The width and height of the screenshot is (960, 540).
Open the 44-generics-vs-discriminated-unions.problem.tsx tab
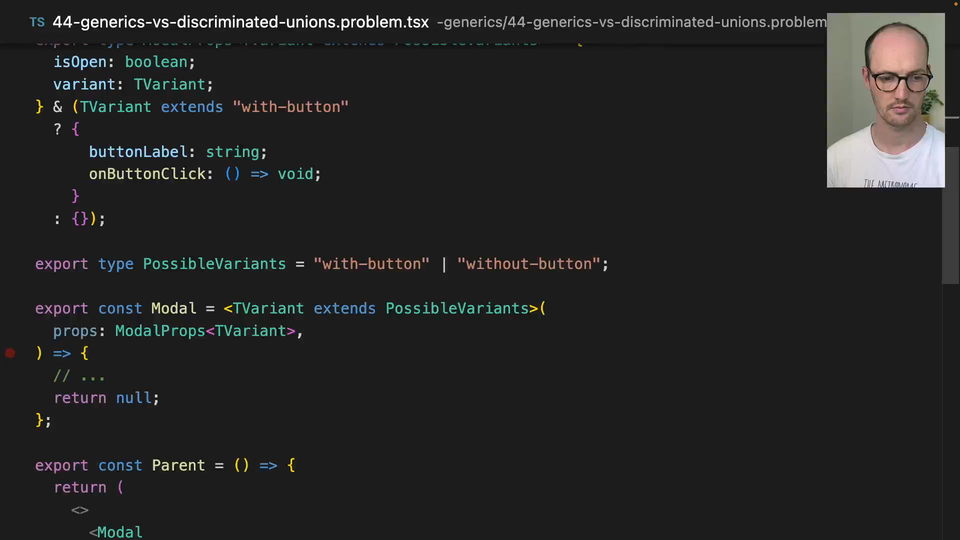click(240, 22)
